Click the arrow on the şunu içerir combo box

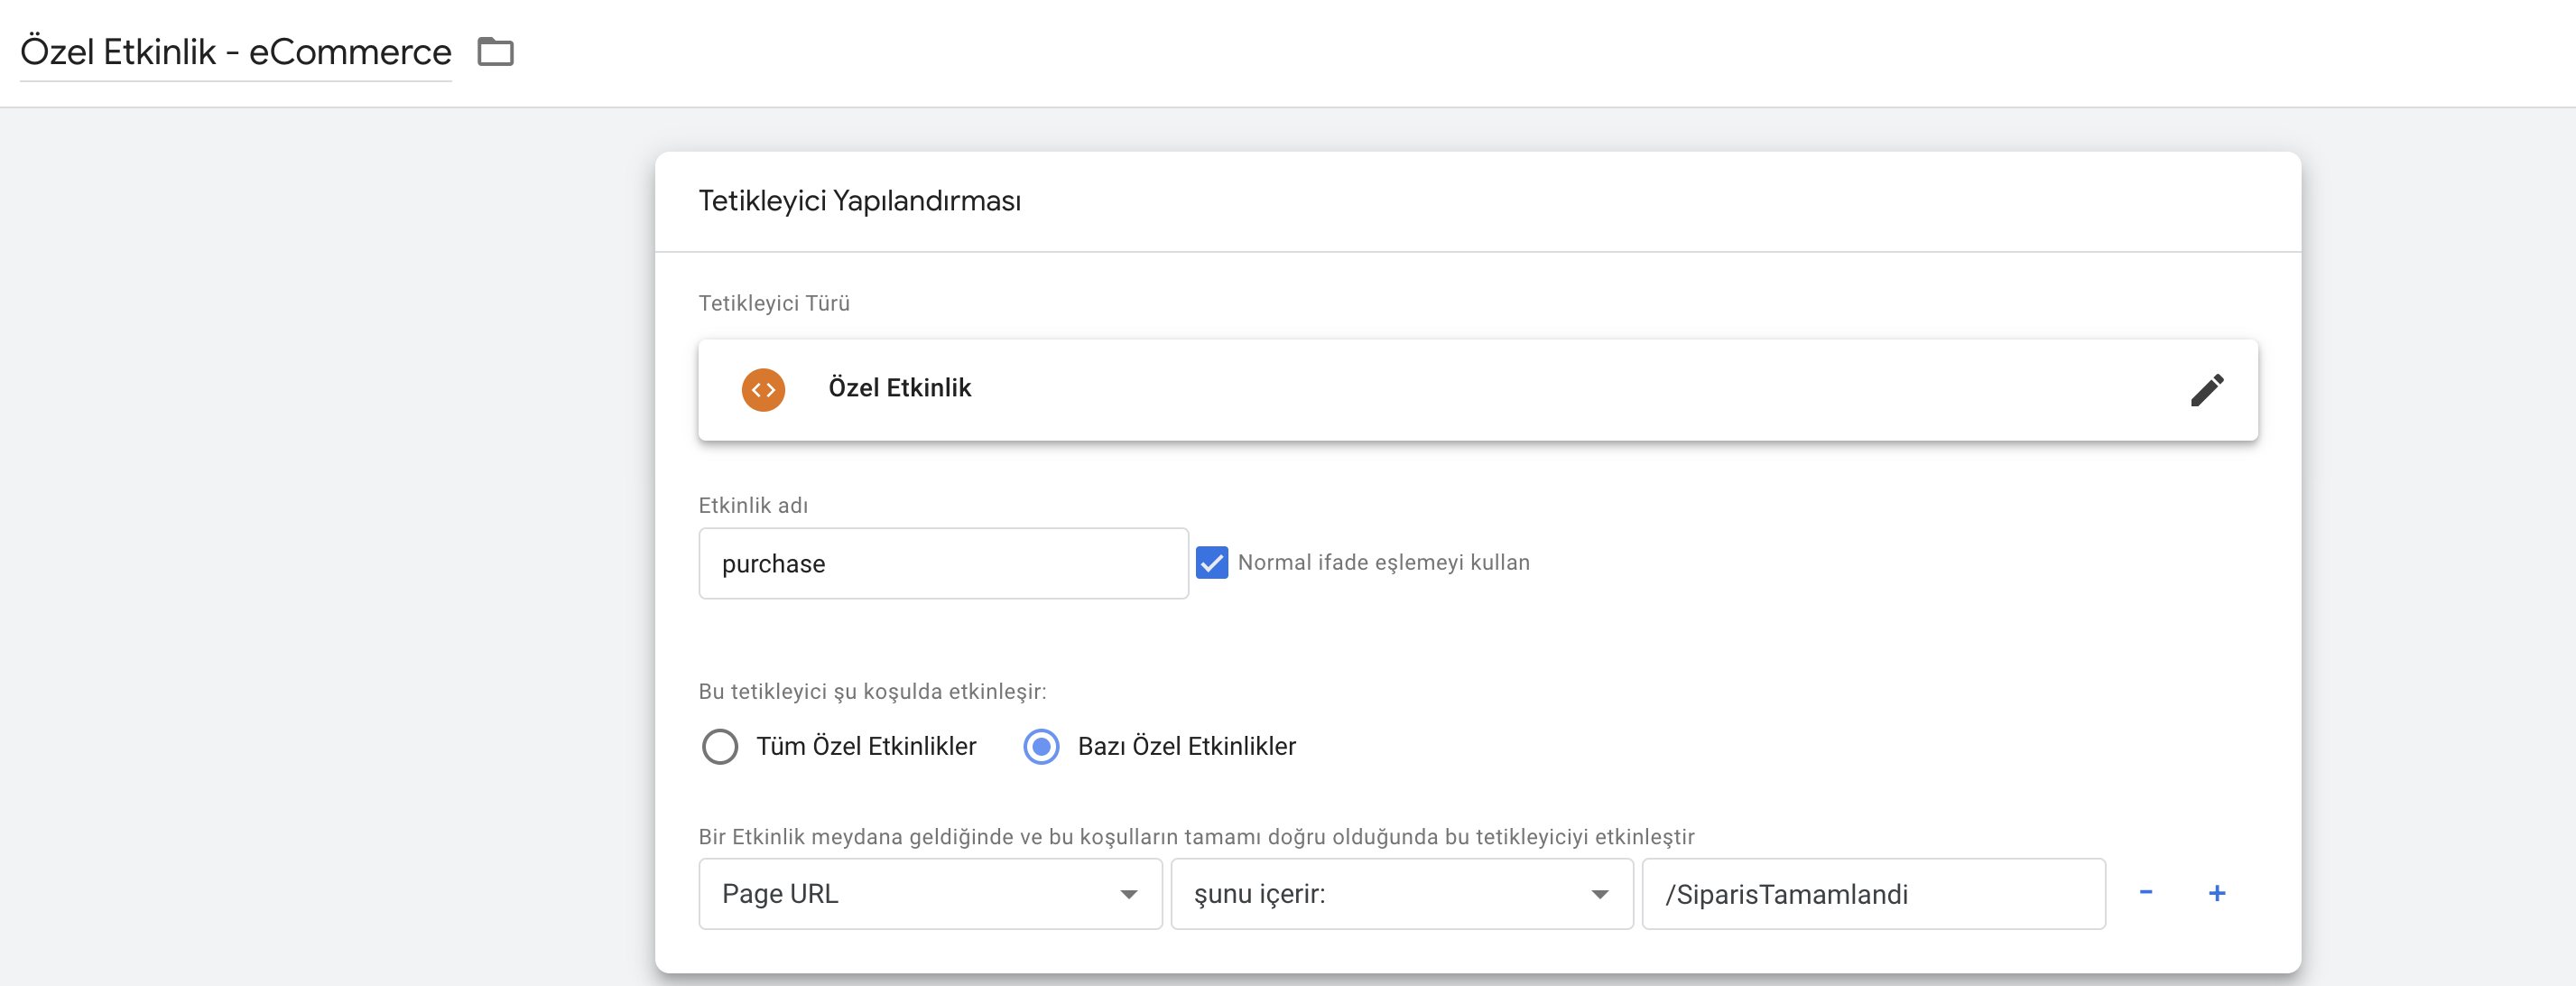click(x=1599, y=894)
